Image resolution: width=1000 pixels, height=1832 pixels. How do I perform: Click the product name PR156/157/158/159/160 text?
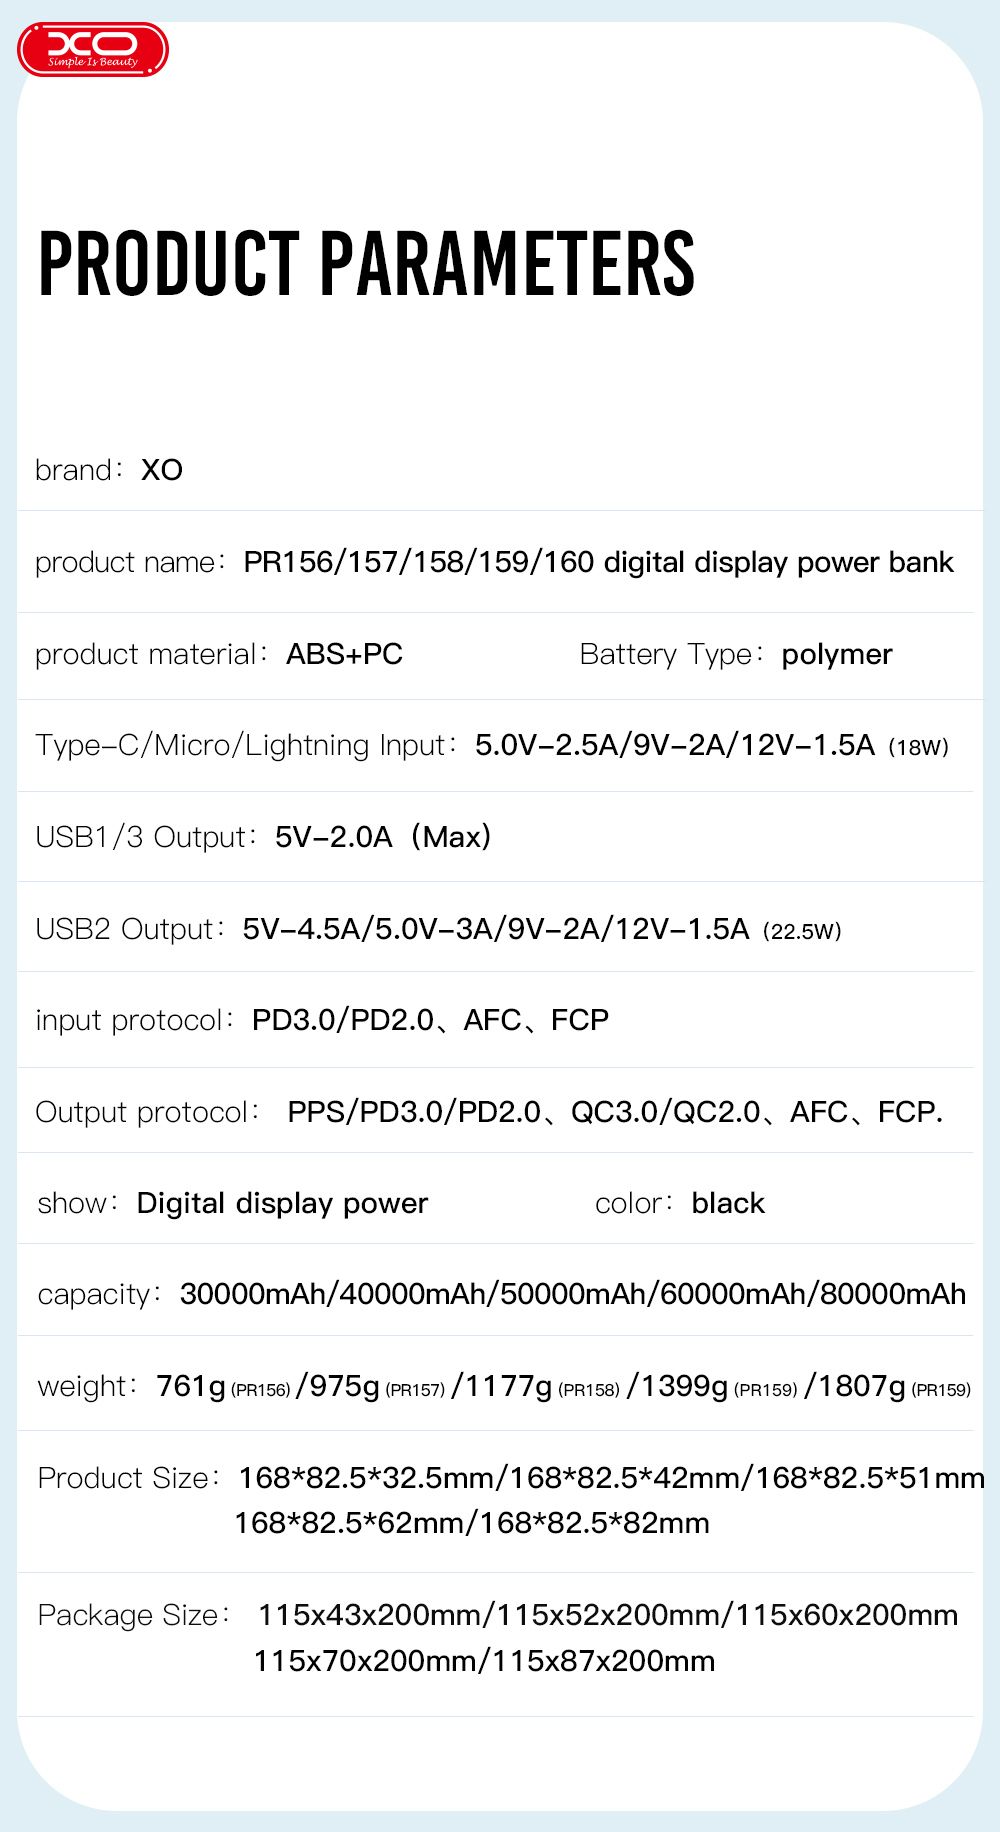(x=598, y=562)
